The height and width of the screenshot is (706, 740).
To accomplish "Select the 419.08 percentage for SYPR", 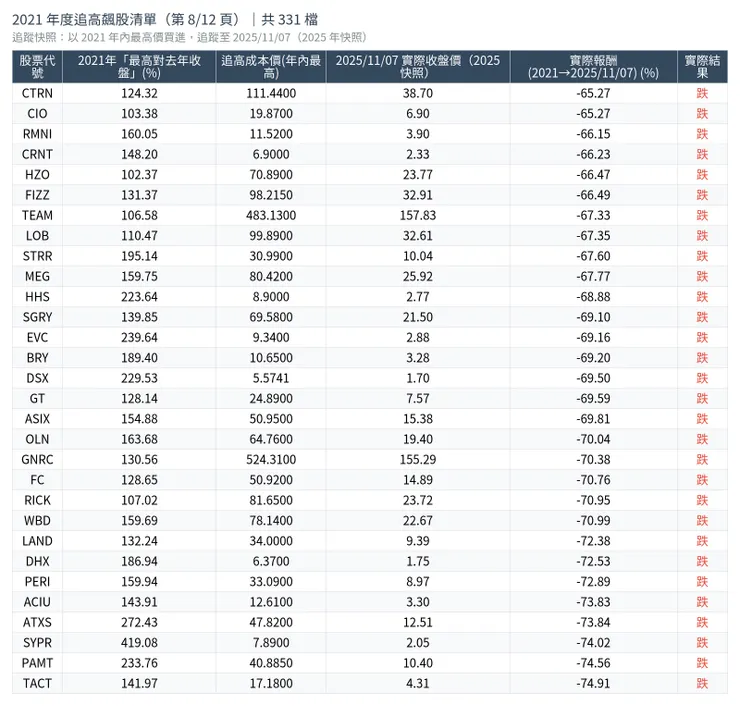I will pyautogui.click(x=139, y=642).
